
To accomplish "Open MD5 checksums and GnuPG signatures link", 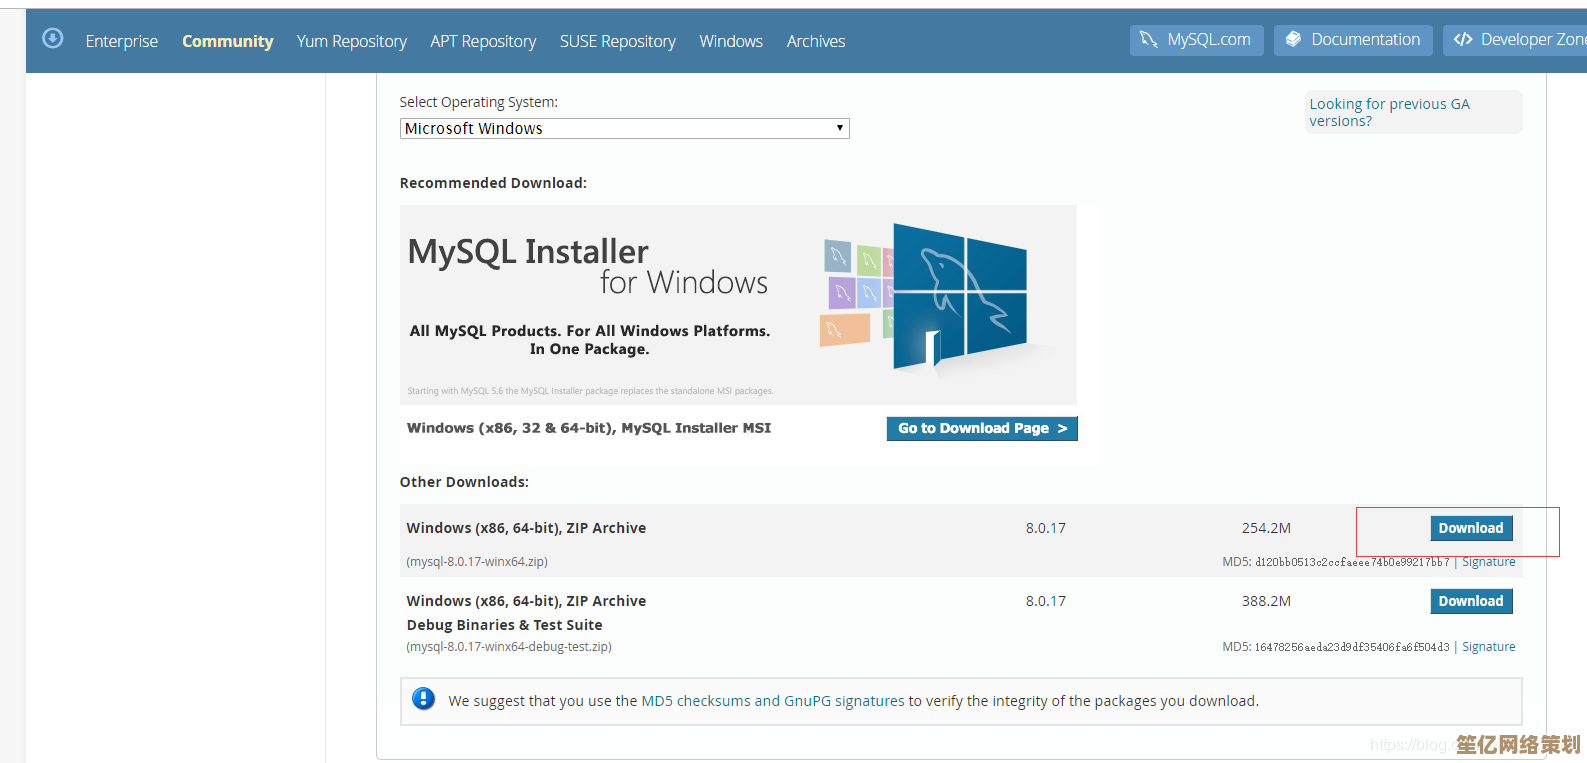I will [772, 701].
